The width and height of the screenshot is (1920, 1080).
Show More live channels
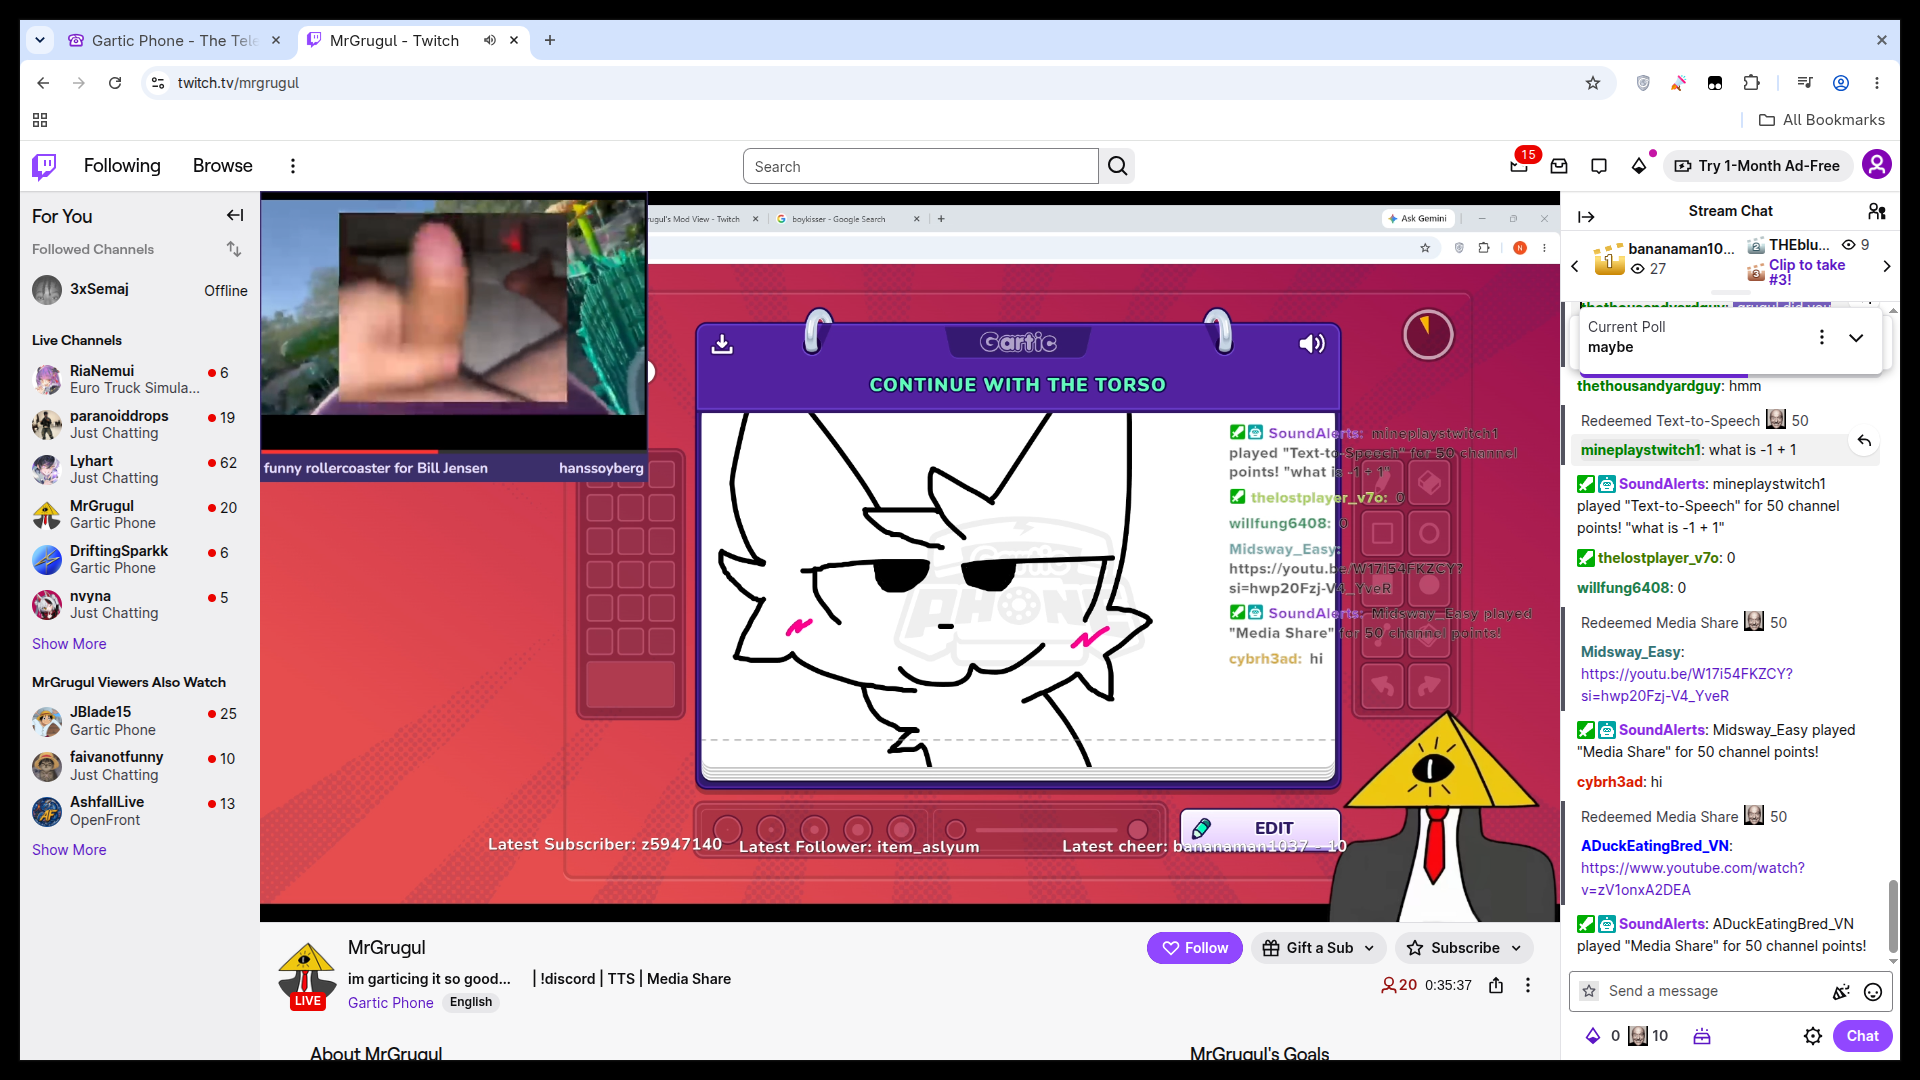(x=69, y=644)
